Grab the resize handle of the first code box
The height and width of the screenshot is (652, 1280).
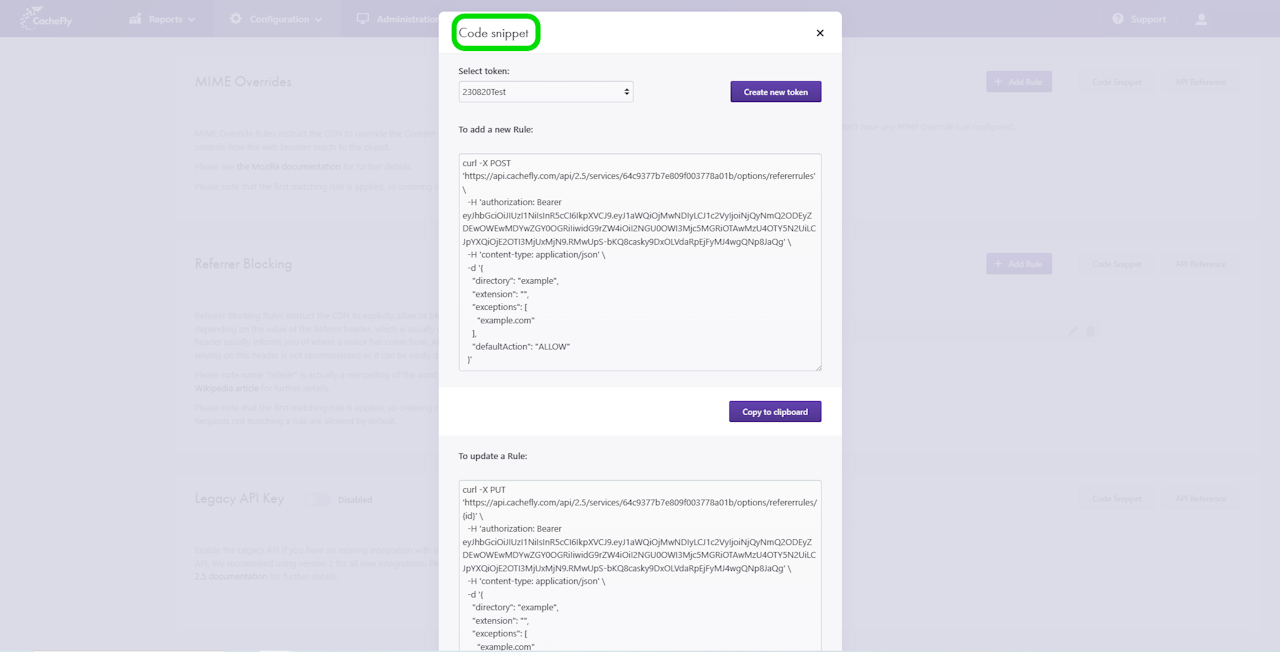tap(817, 367)
